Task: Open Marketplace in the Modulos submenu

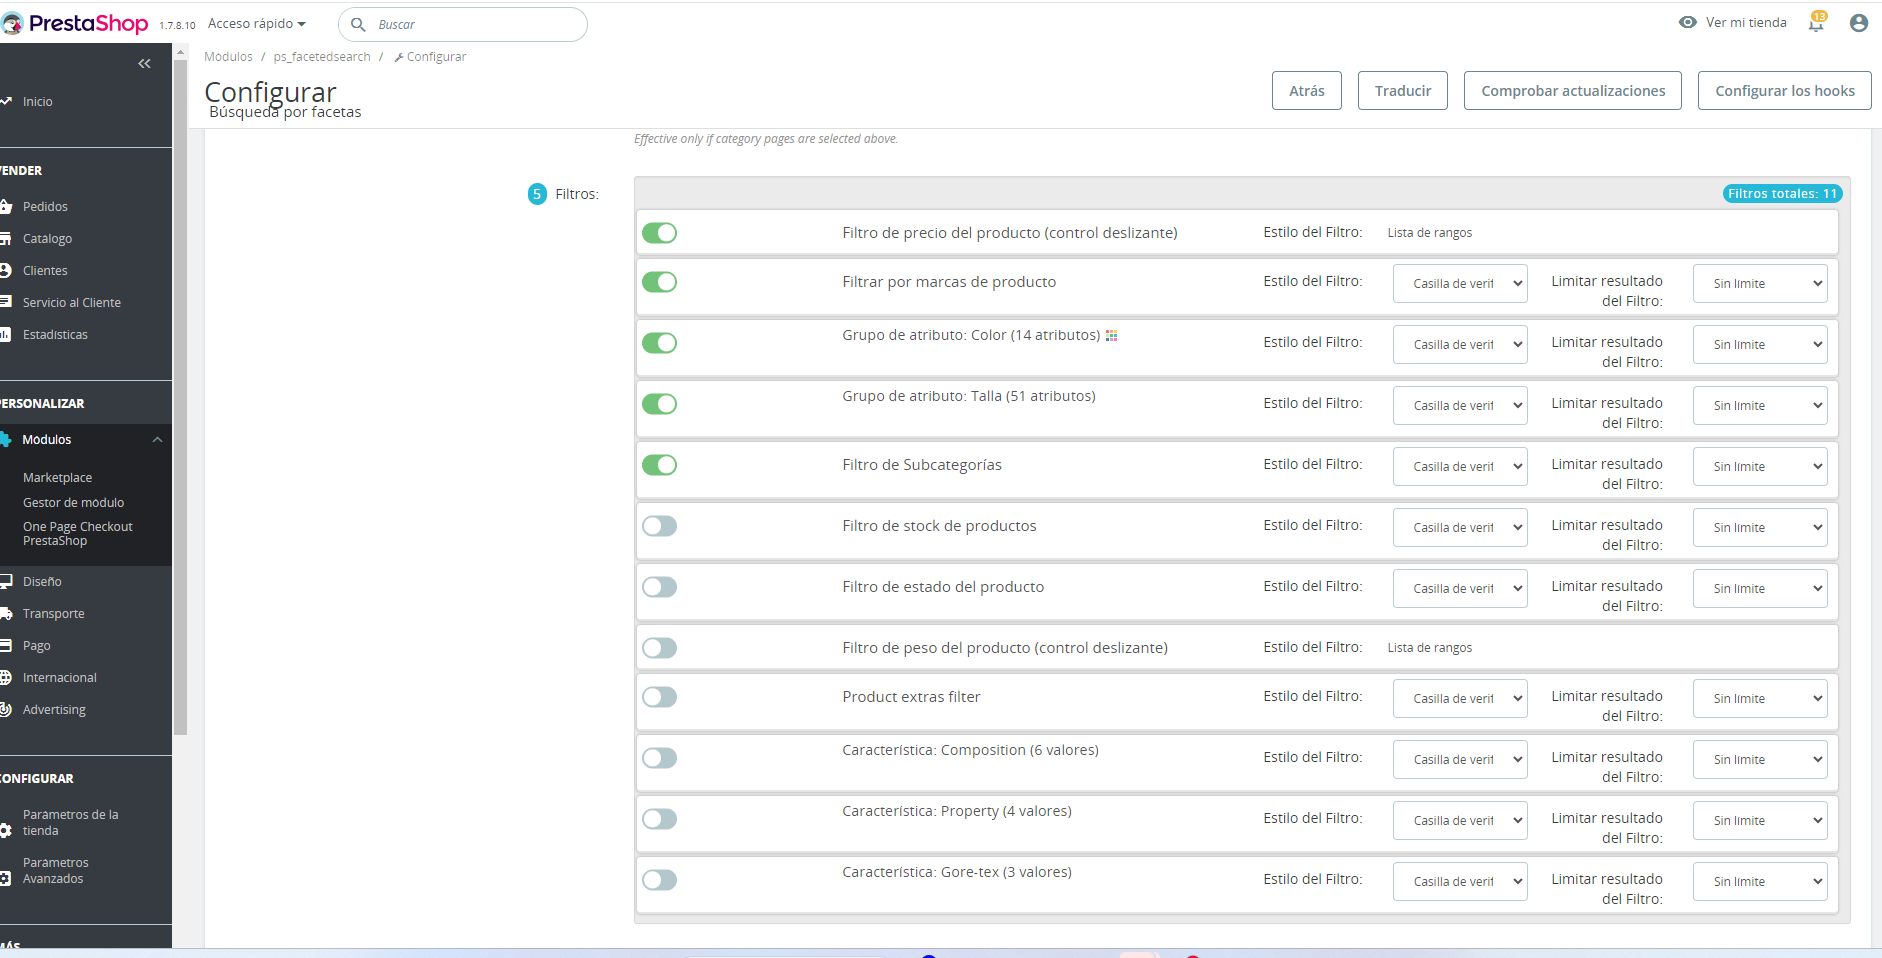Action: coord(58,478)
